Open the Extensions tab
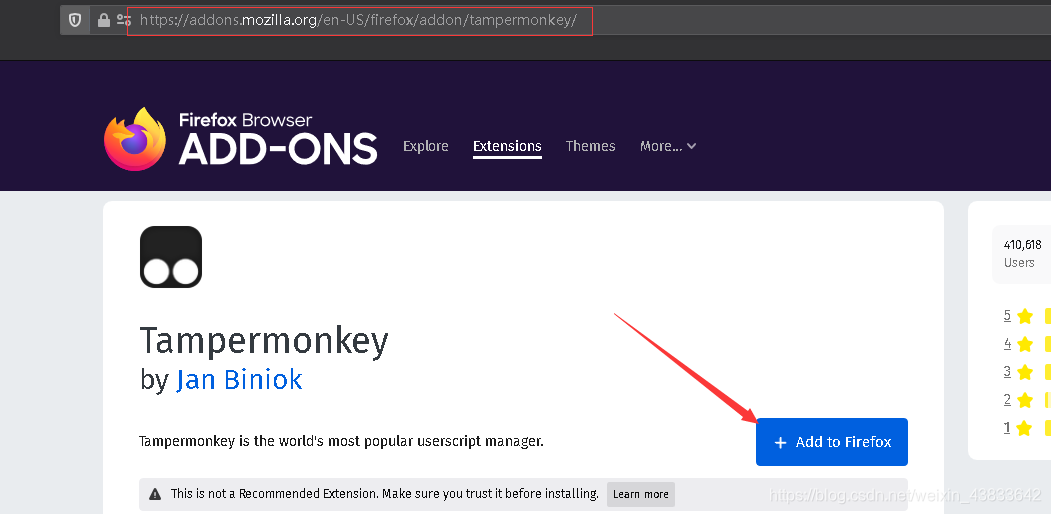This screenshot has height=514, width=1051. 507,146
